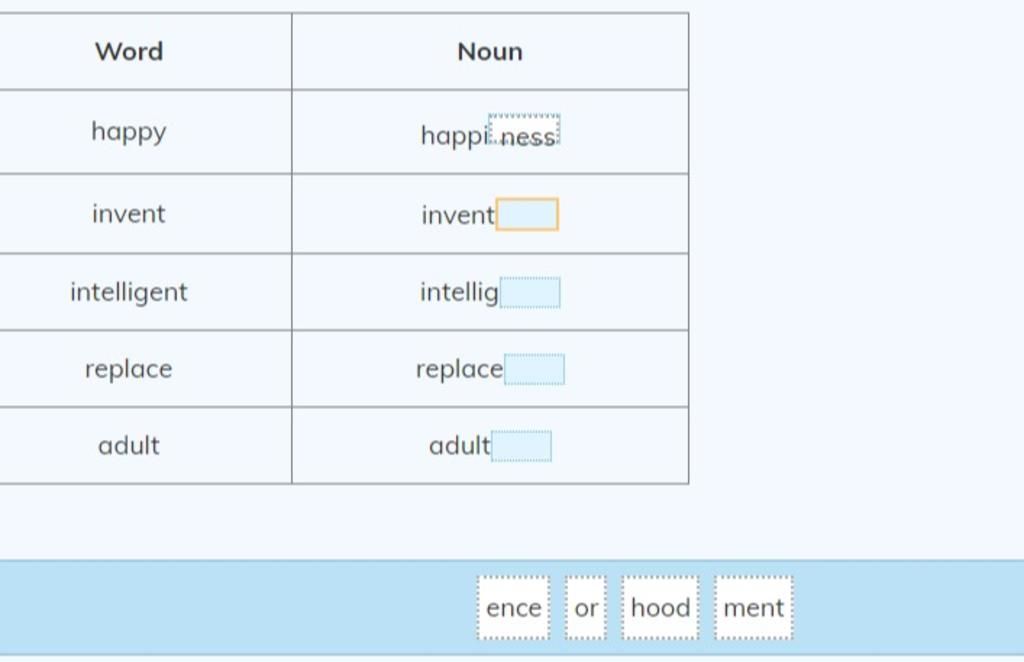Viewport: 1024px width, 662px height.
Task: Click the "happi" stem in Noun column
Action: pos(455,136)
